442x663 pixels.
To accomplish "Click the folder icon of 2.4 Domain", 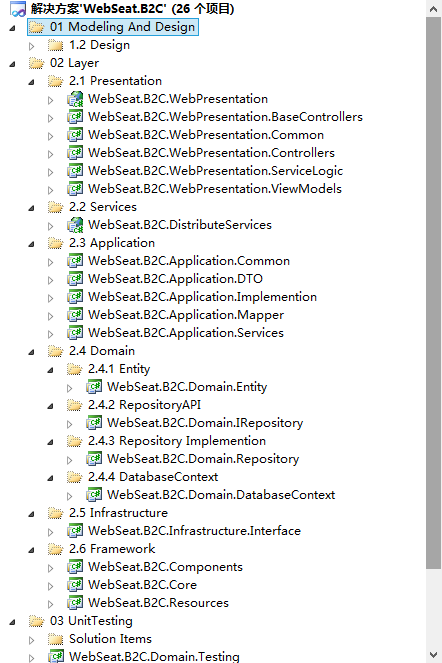I will (56, 351).
